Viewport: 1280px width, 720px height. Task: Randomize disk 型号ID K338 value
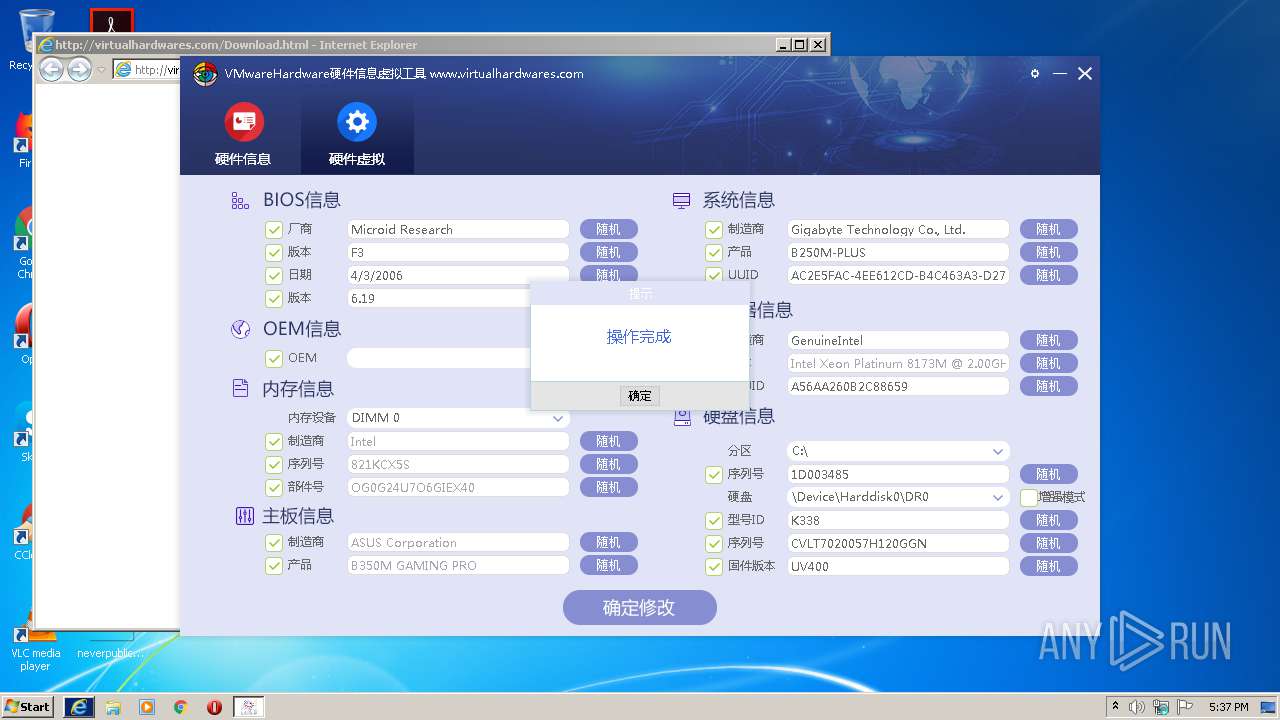(x=1048, y=520)
